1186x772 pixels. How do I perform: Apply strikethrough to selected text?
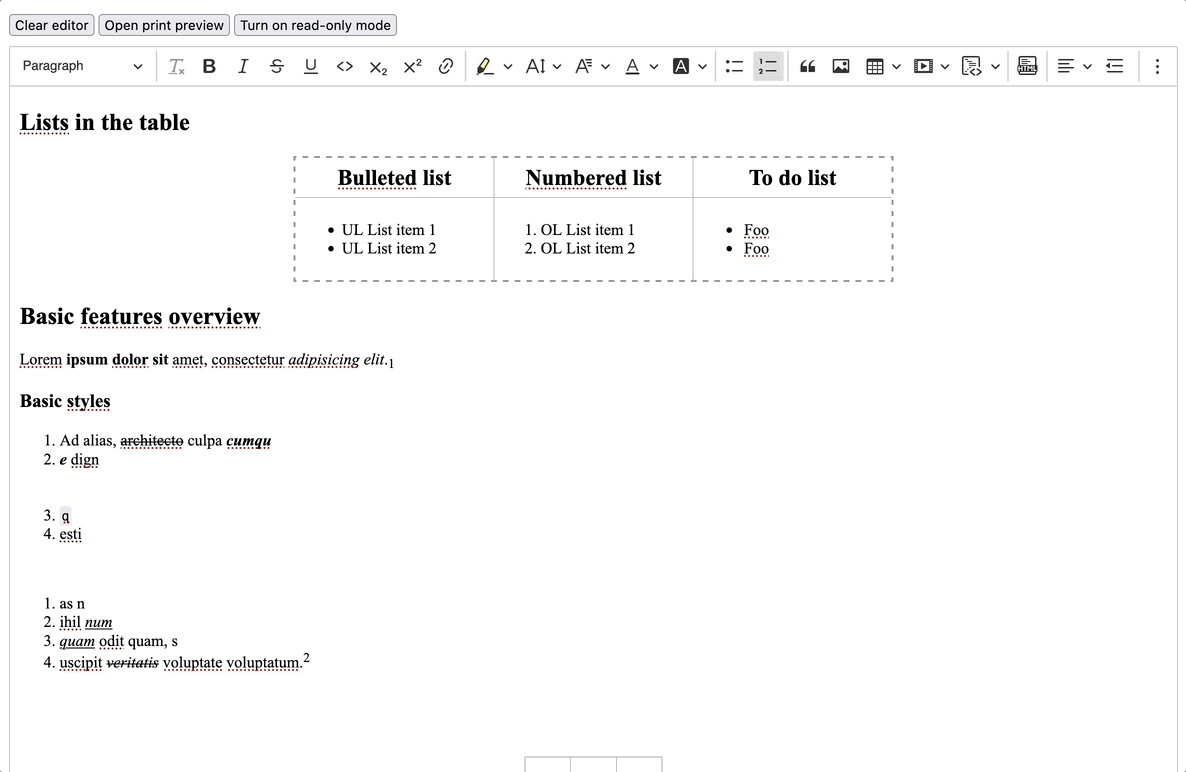(275, 66)
